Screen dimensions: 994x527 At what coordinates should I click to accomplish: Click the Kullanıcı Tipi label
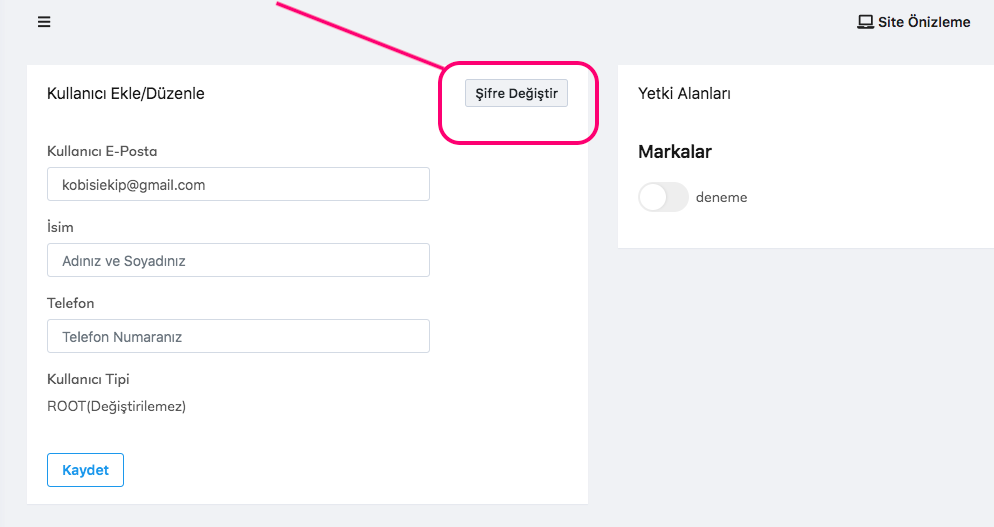point(88,379)
